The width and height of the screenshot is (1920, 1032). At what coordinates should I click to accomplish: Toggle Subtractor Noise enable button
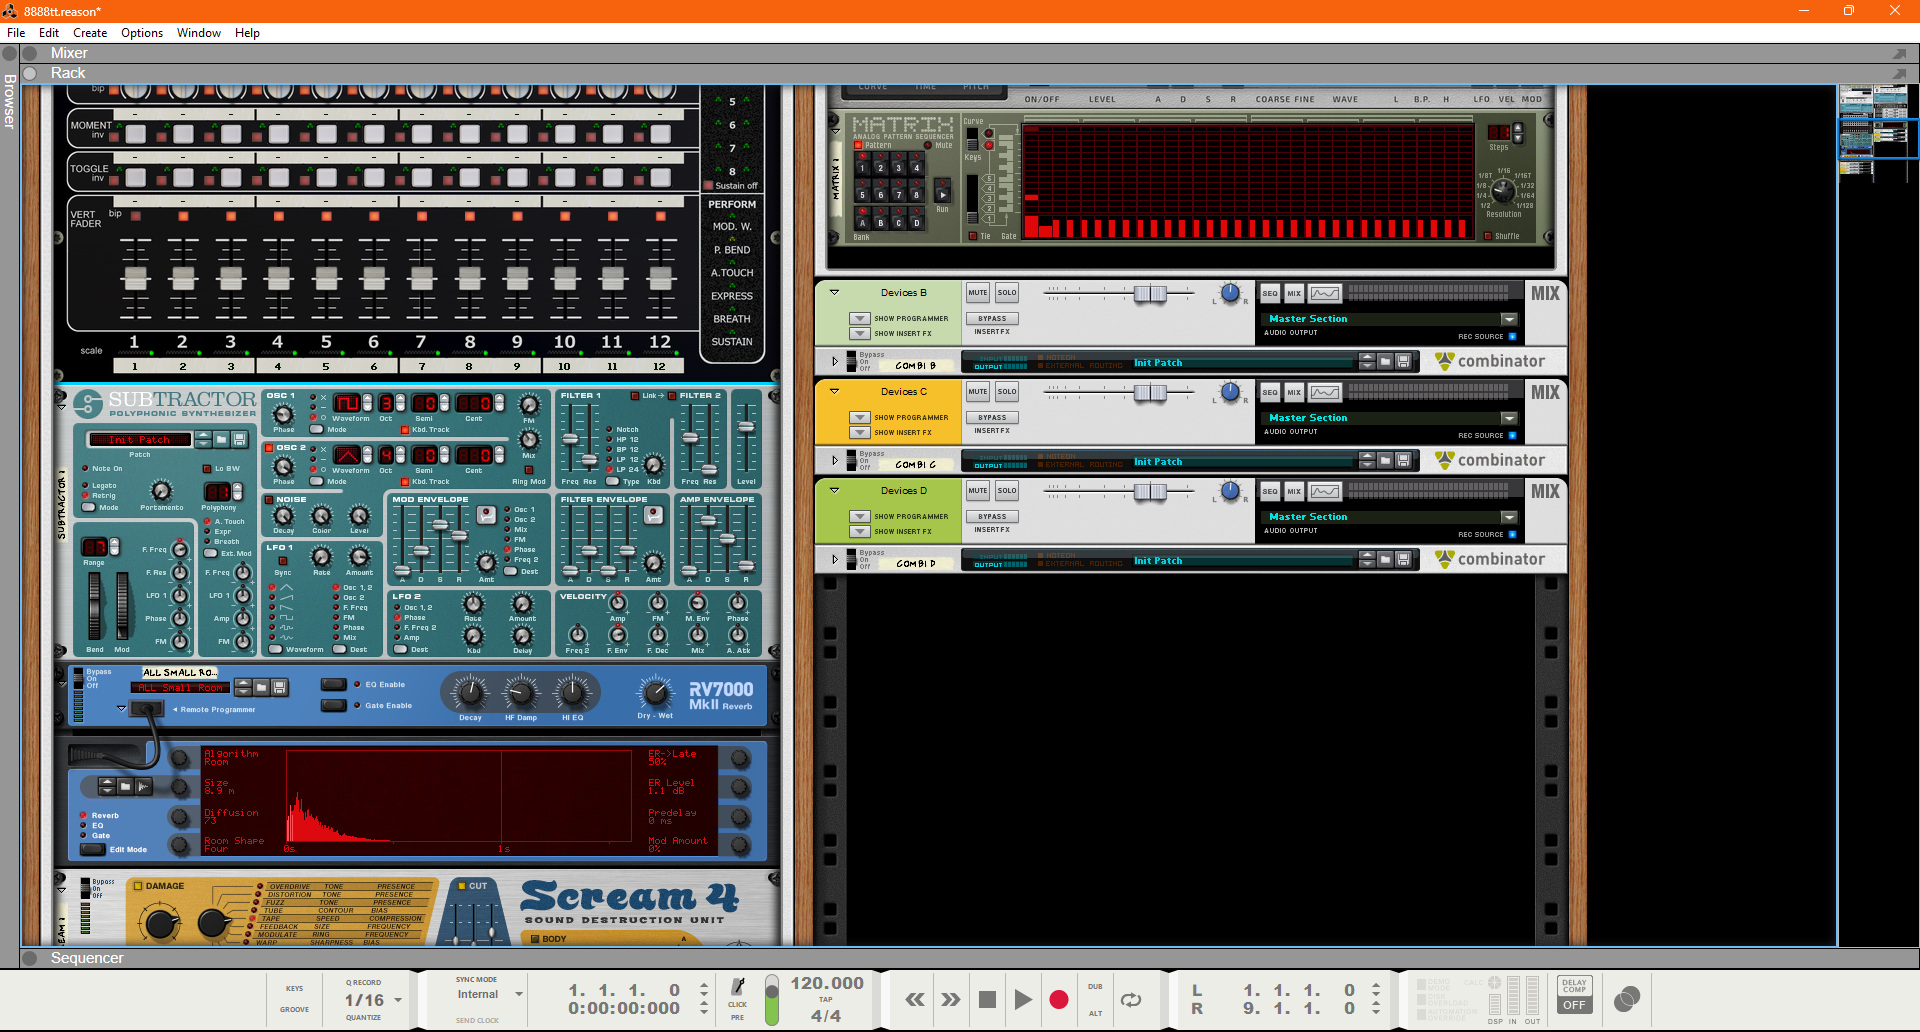tap(269, 499)
